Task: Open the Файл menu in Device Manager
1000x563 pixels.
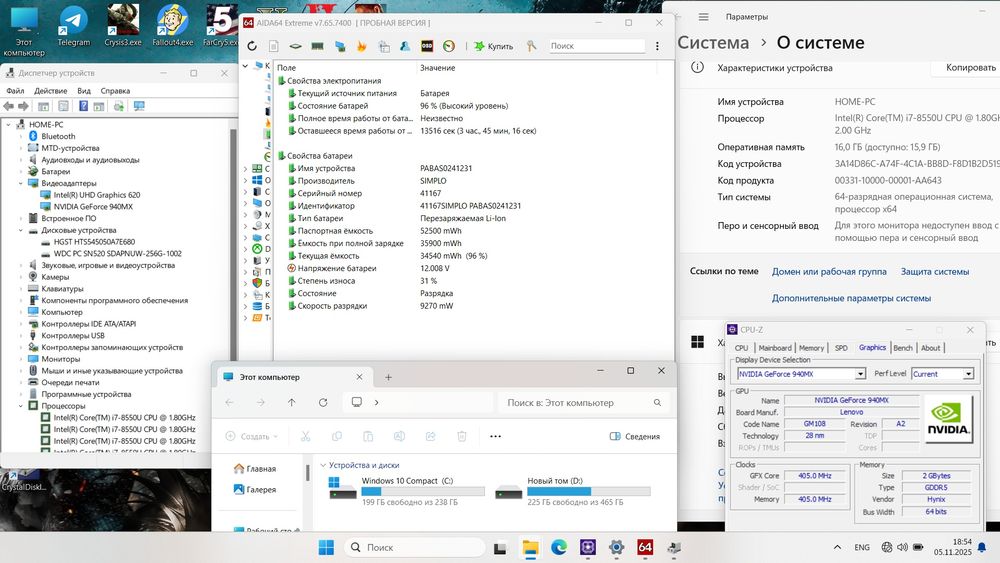Action: [15, 91]
